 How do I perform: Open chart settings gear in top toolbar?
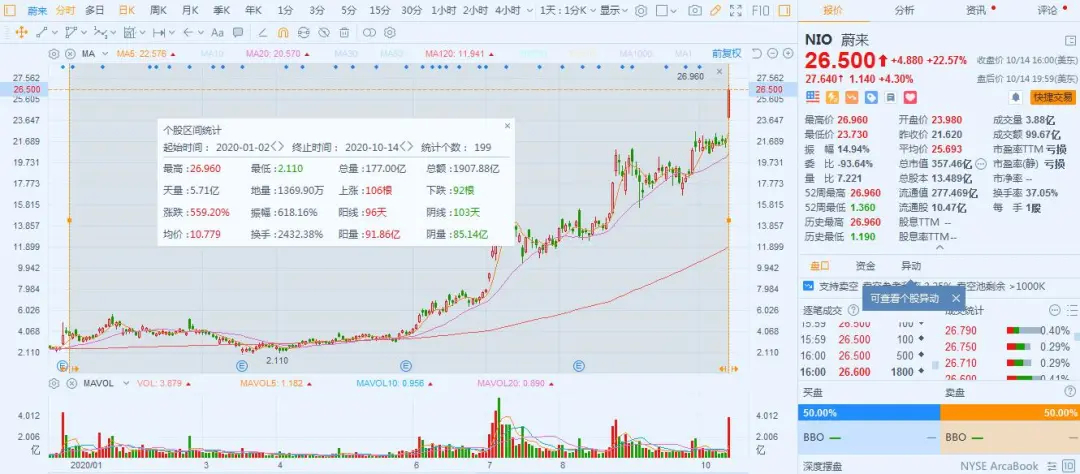[641, 10]
